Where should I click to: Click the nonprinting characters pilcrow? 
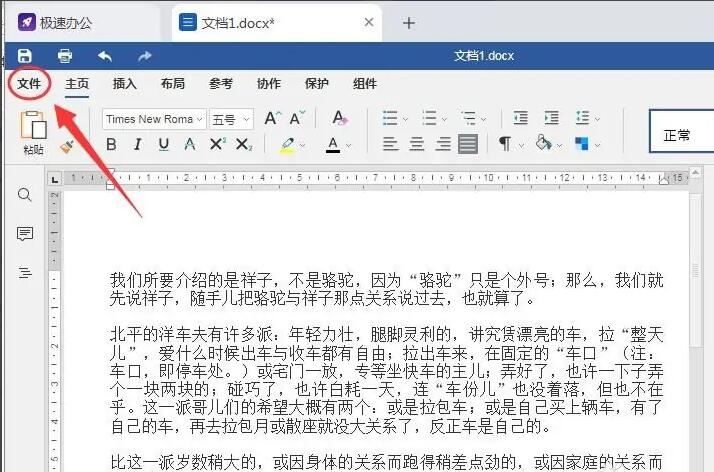[x=505, y=144]
